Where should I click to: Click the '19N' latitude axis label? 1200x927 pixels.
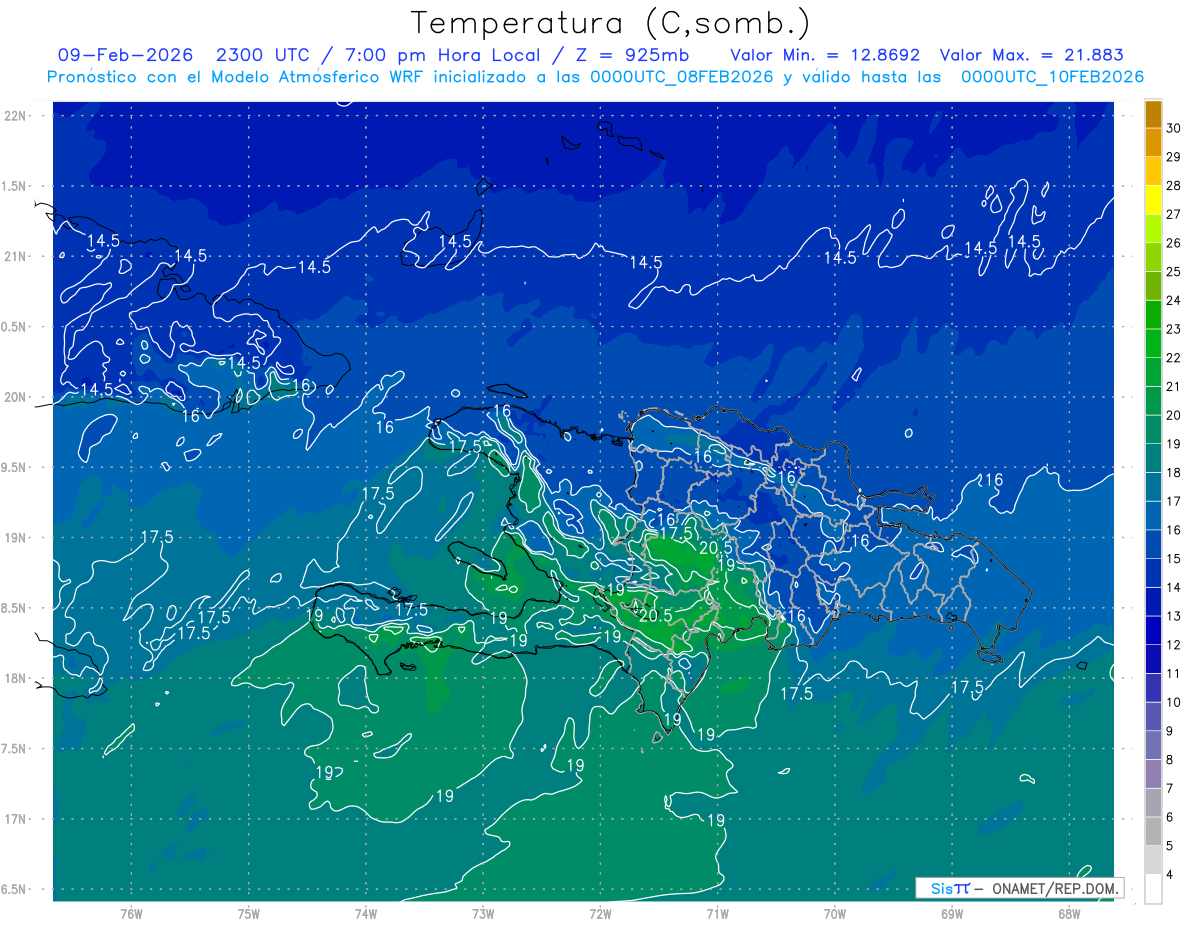click(x=17, y=538)
